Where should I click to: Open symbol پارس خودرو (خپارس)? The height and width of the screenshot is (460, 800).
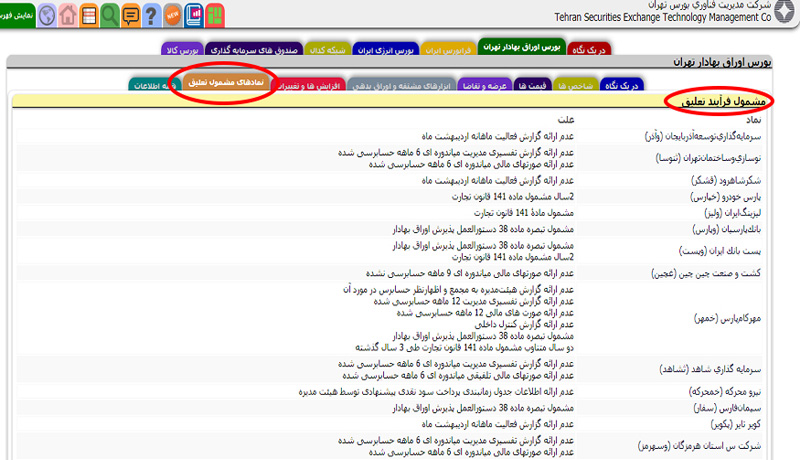coord(726,196)
